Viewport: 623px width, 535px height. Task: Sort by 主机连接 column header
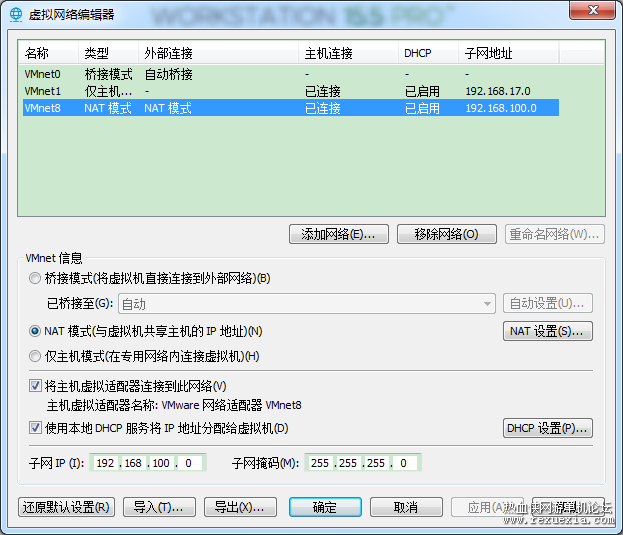348,53
